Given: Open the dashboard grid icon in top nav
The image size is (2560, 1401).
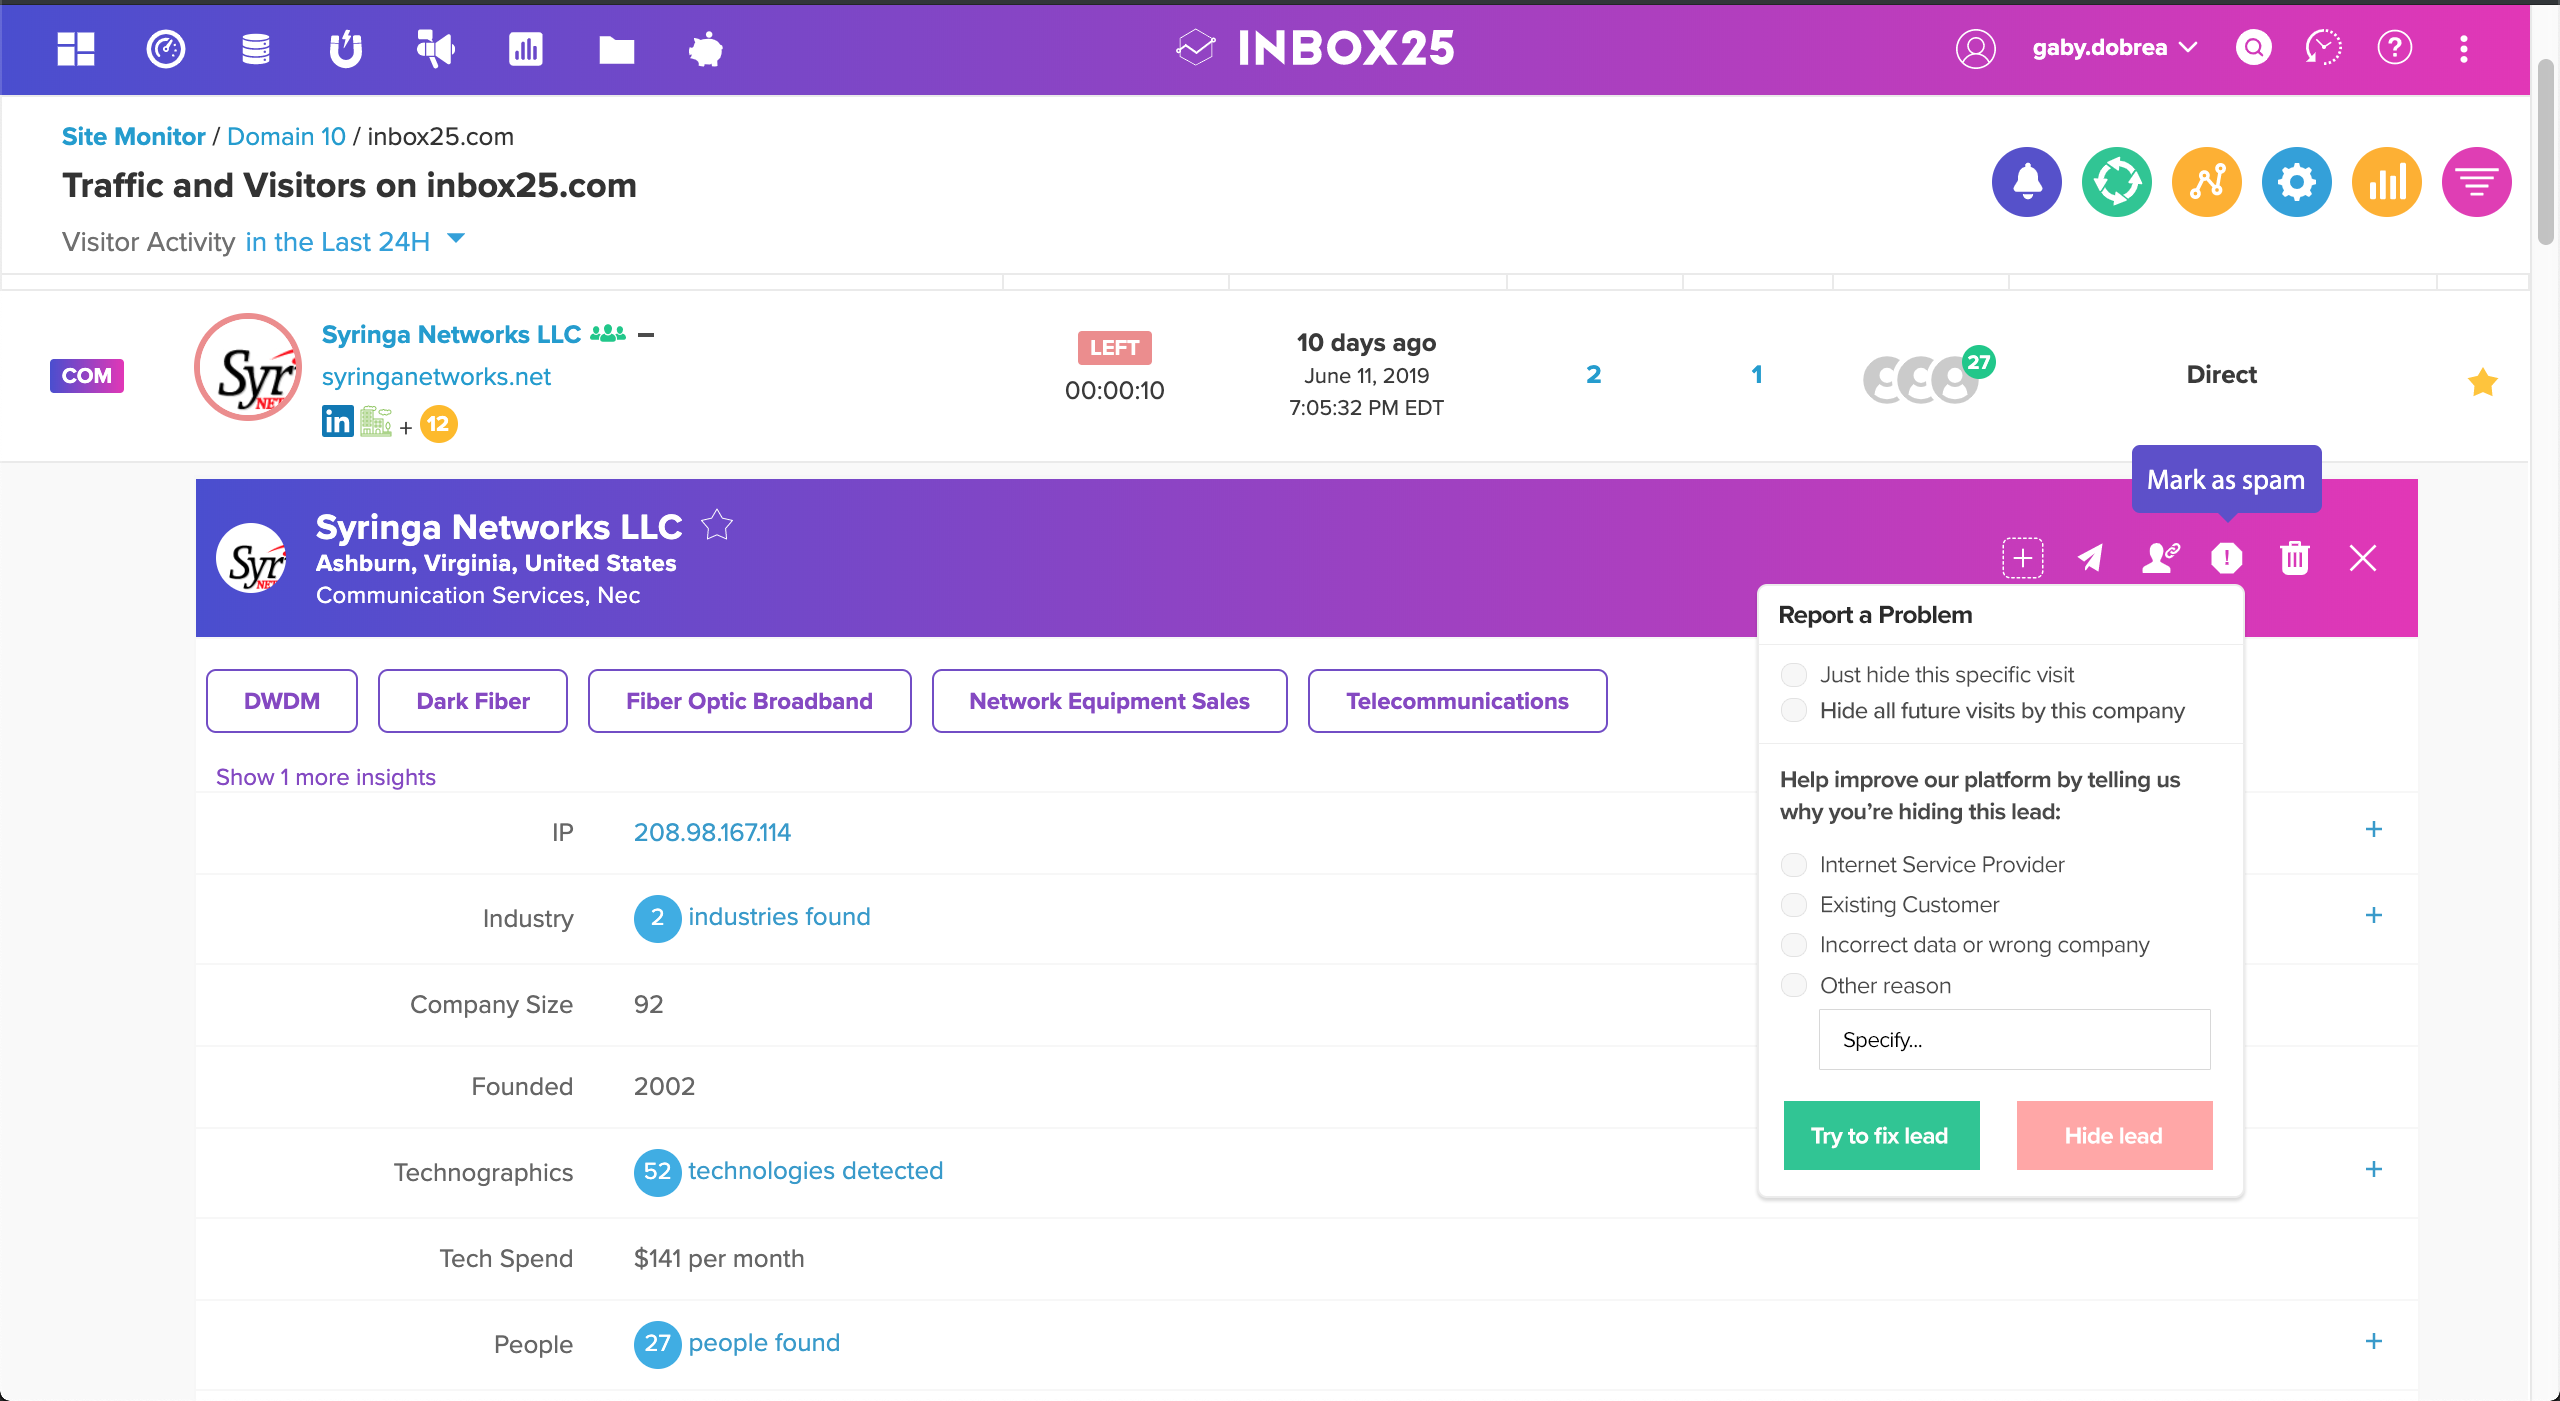Looking at the screenshot, I should [76, 48].
